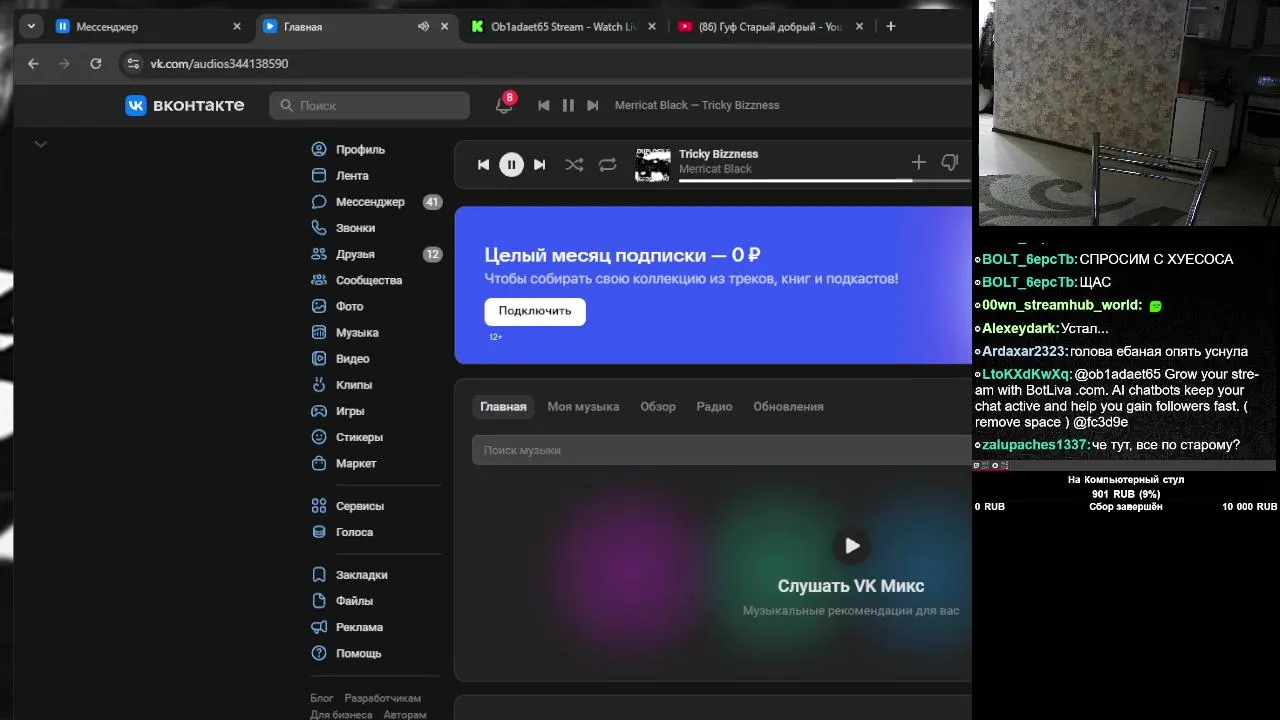
Task: Click Merricat Black — Tricky Bizzness header title
Action: [697, 105]
